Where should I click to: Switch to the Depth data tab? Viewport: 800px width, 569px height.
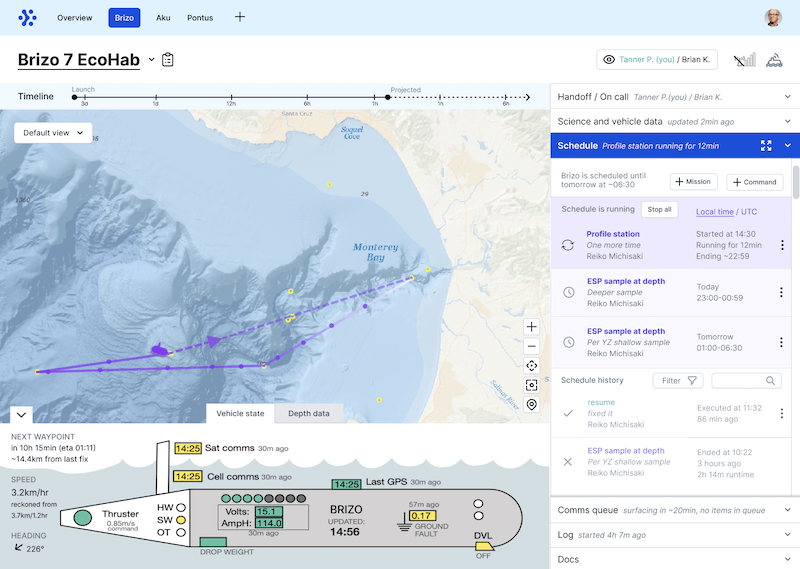(309, 413)
